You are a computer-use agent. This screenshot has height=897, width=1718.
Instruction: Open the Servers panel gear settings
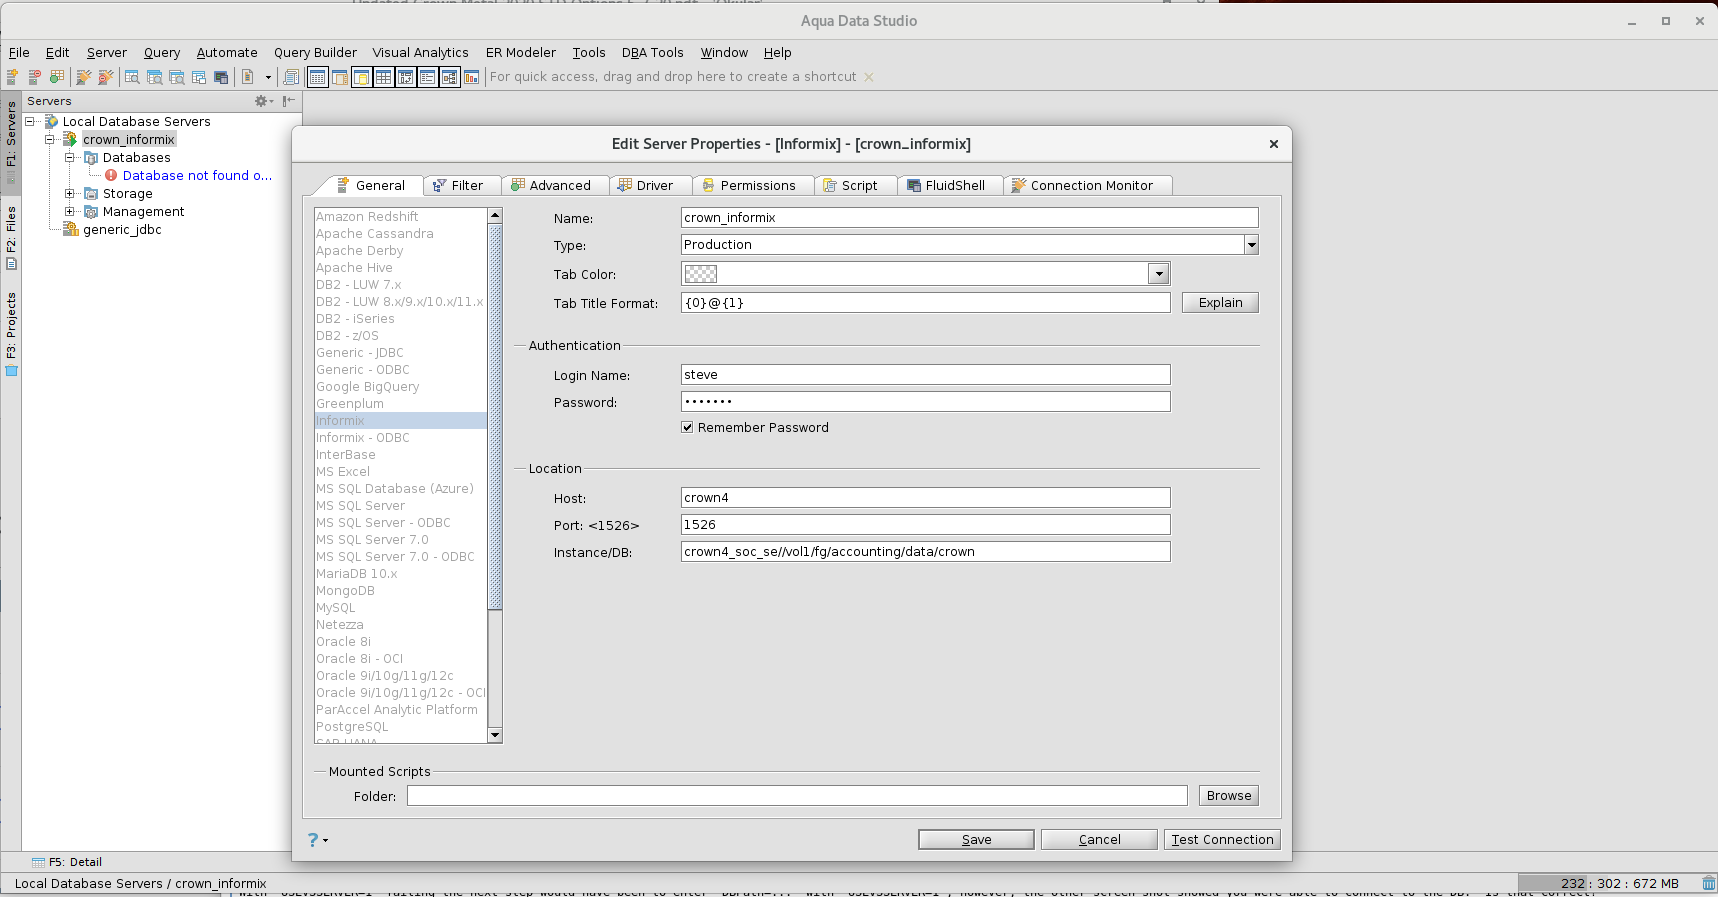point(262,101)
